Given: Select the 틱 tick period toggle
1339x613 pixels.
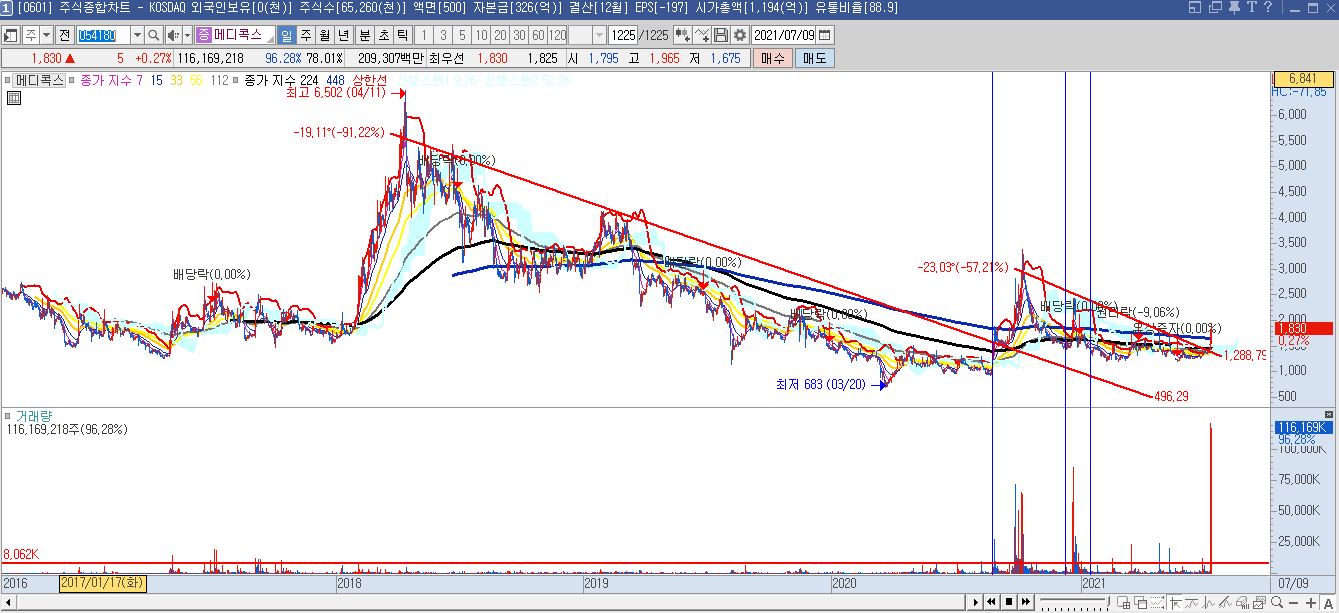Looking at the screenshot, I should (402, 35).
